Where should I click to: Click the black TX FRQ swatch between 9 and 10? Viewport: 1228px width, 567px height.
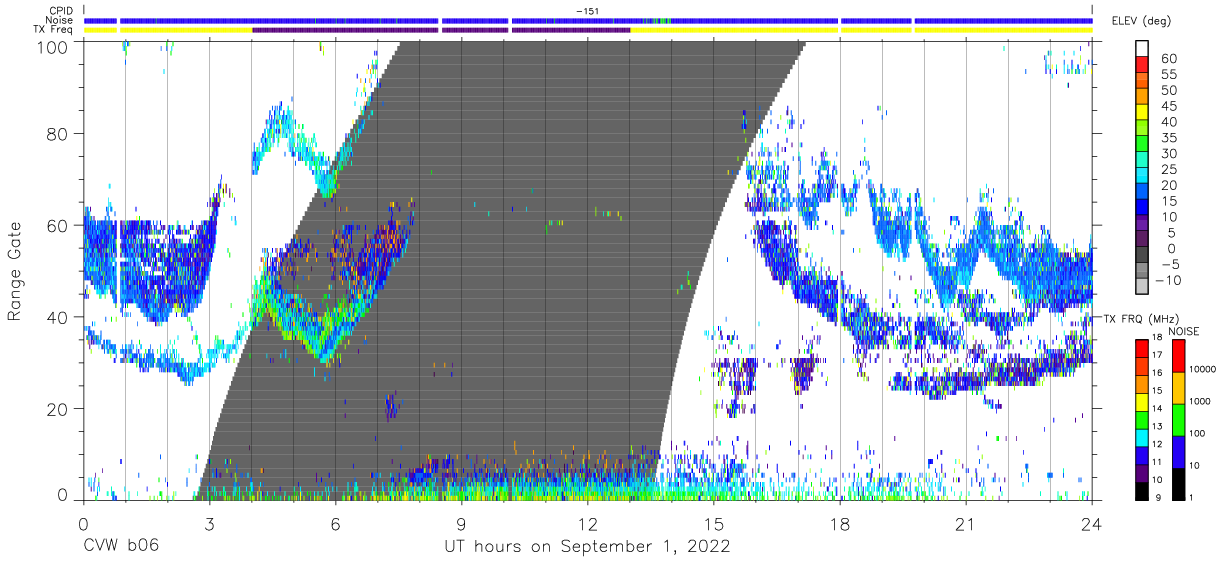pyautogui.click(x=1141, y=490)
